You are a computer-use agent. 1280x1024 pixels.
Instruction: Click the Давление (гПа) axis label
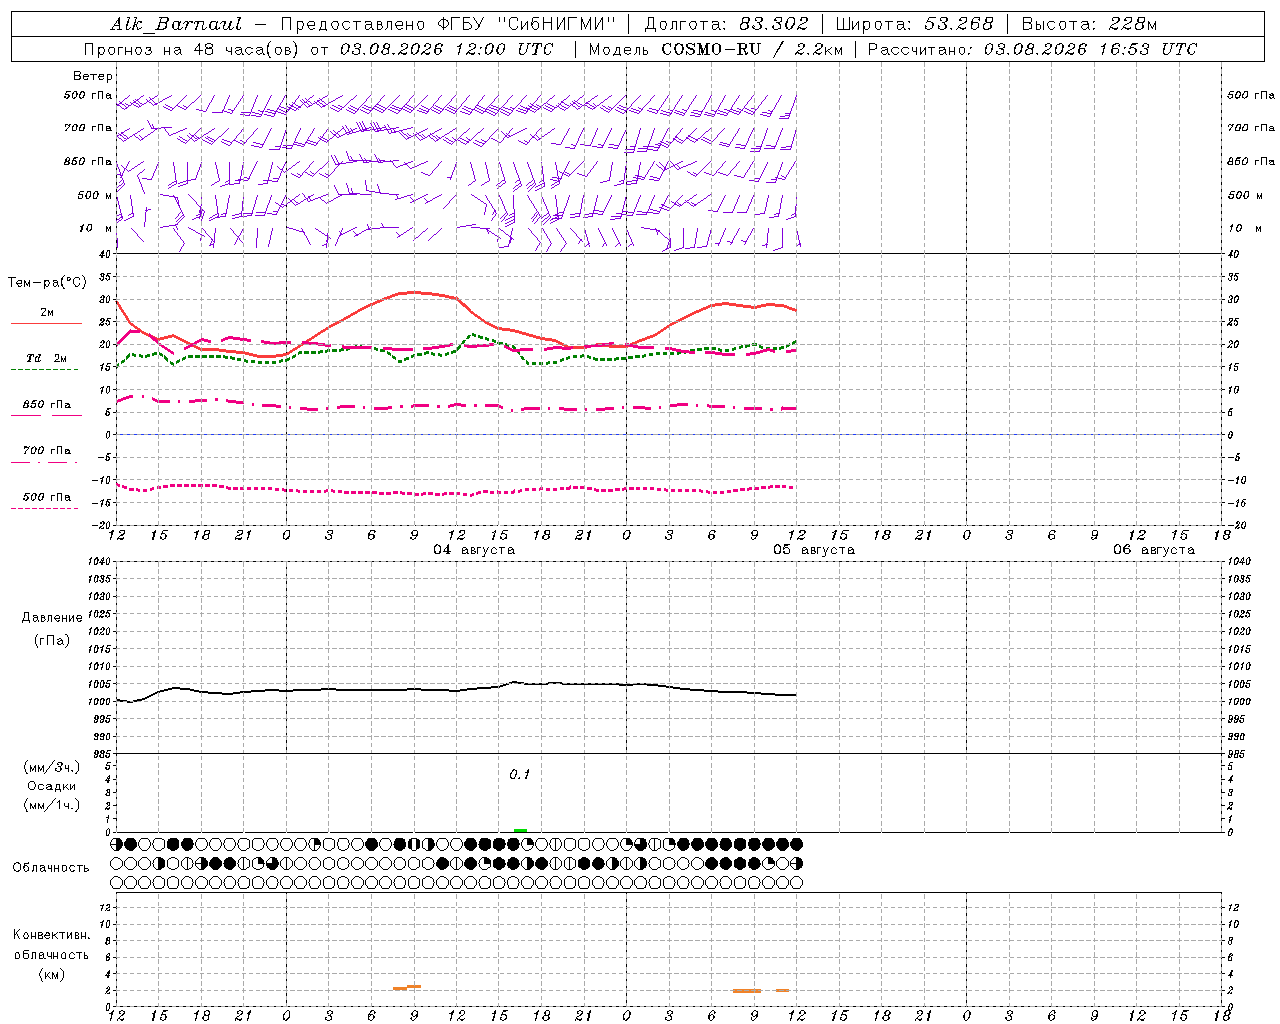click(52, 629)
